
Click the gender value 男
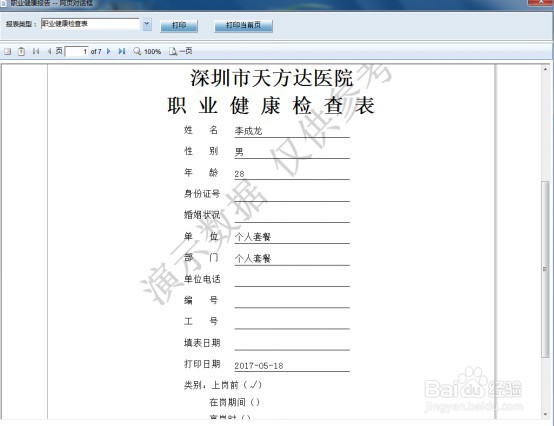click(x=239, y=152)
